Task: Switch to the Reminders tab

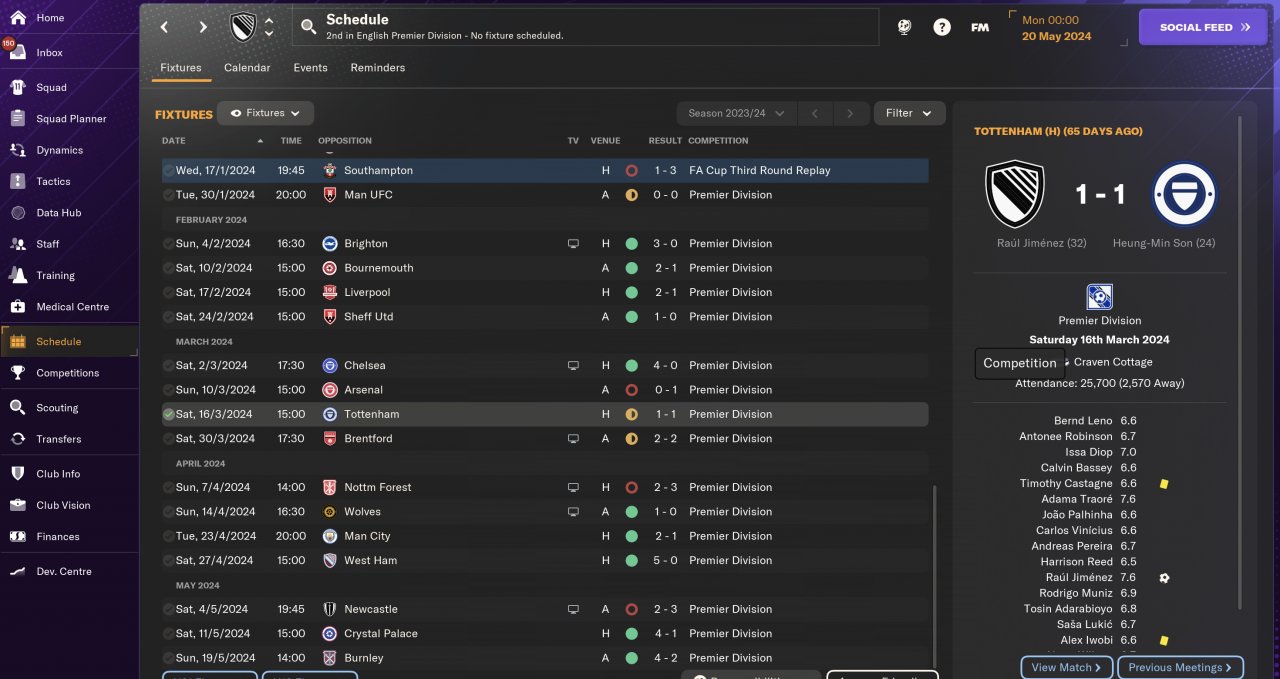Action: click(x=377, y=68)
